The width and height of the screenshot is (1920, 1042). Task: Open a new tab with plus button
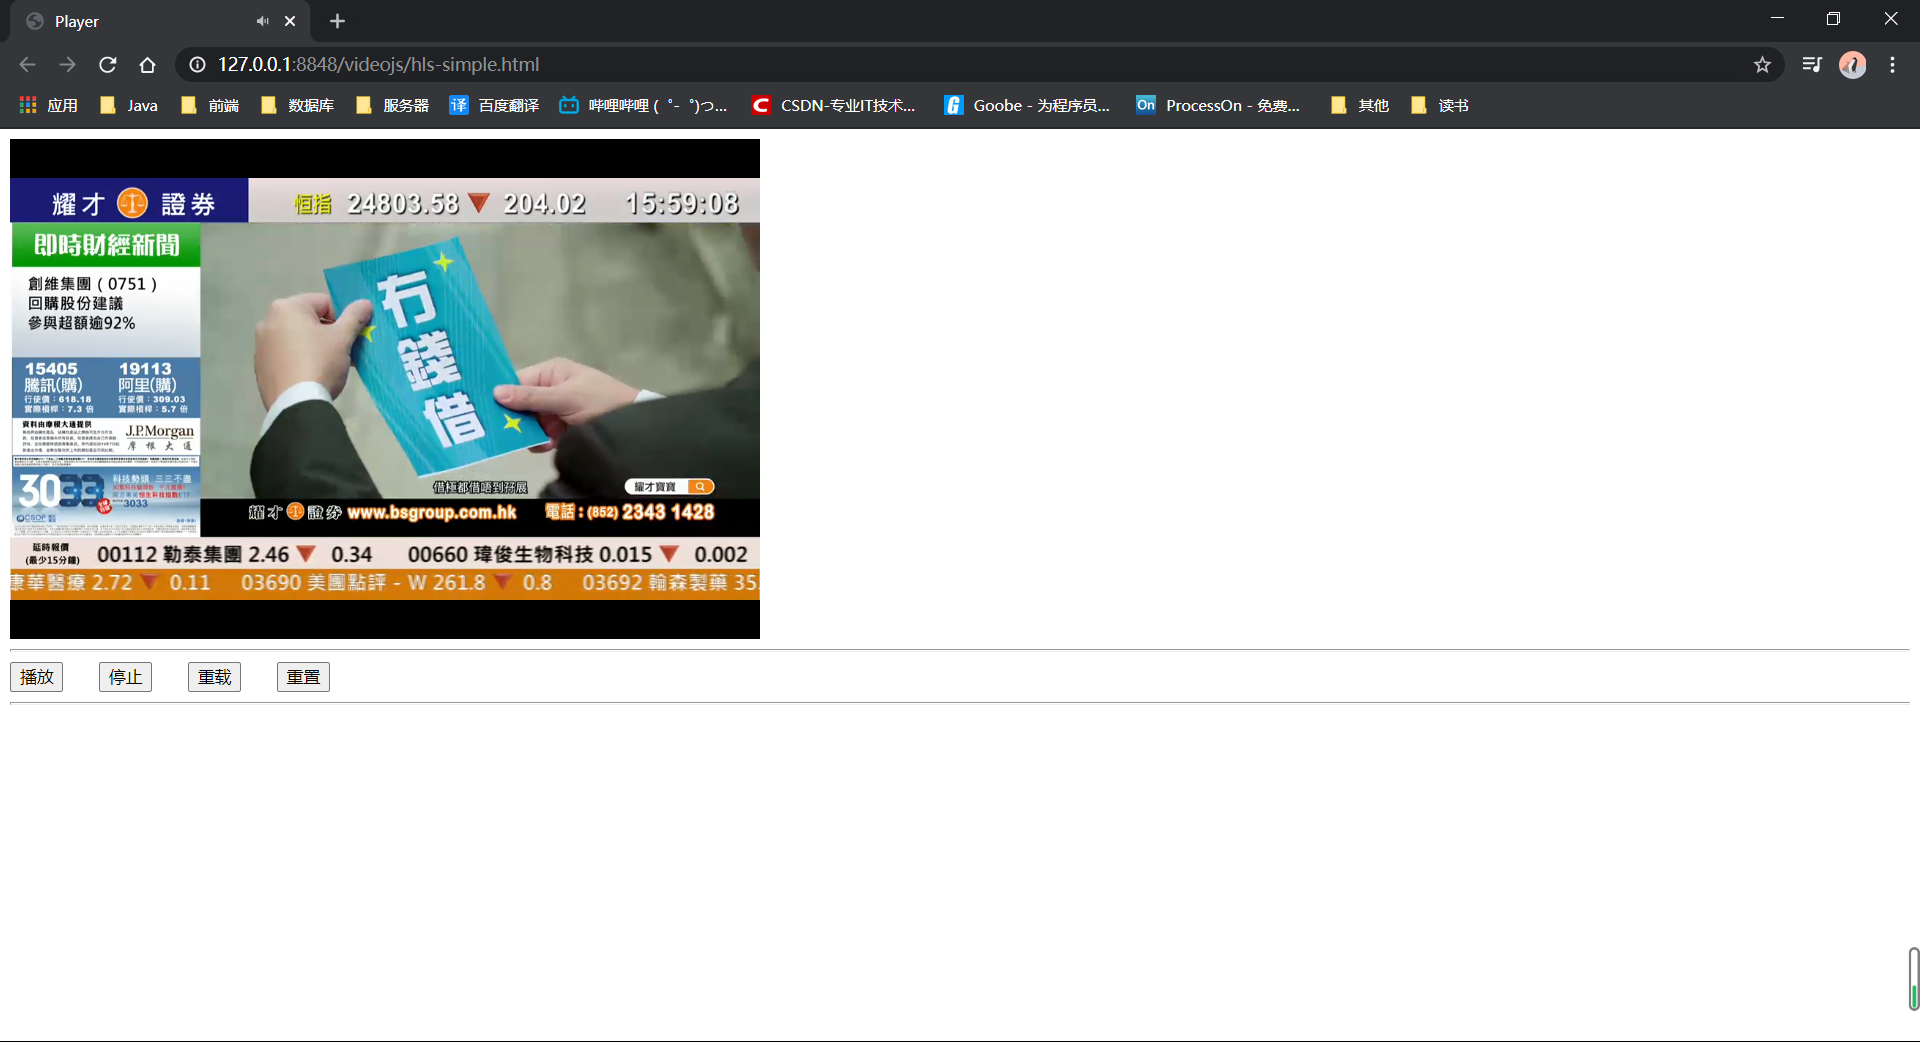[x=337, y=21]
